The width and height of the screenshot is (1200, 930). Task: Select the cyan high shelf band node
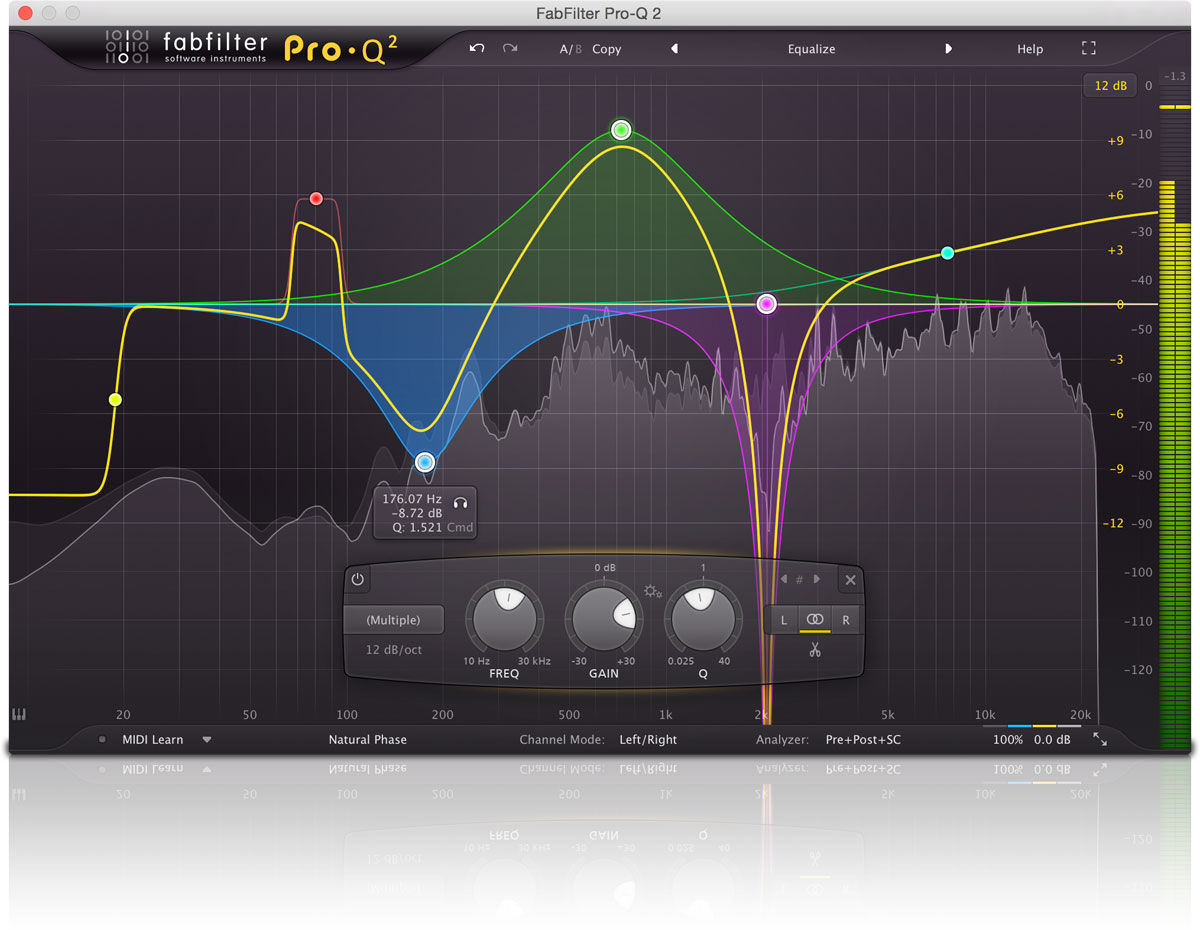click(x=948, y=253)
